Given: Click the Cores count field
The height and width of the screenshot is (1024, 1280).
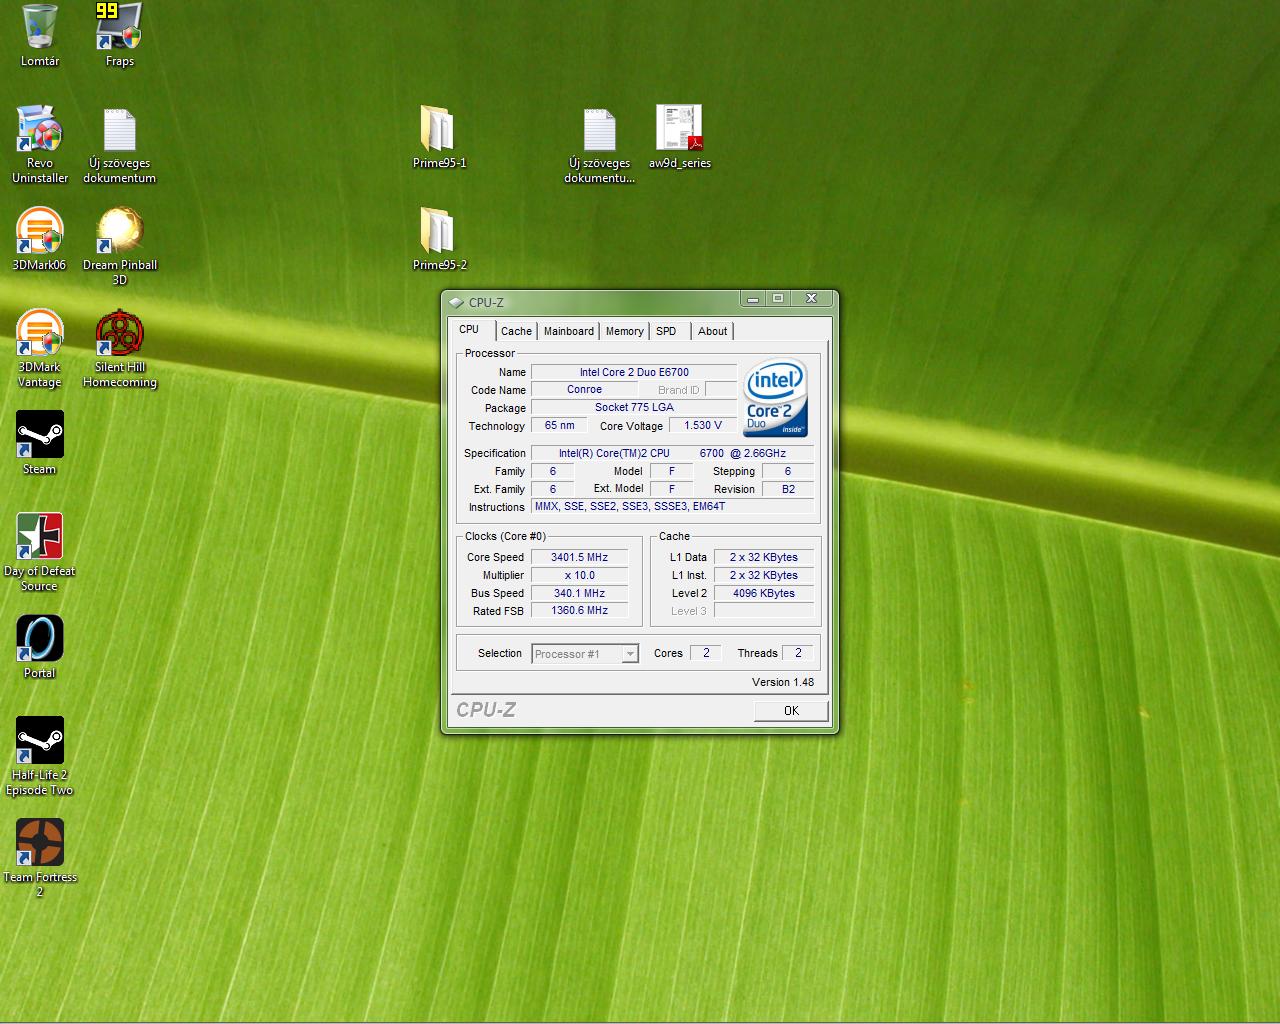Looking at the screenshot, I should (705, 653).
